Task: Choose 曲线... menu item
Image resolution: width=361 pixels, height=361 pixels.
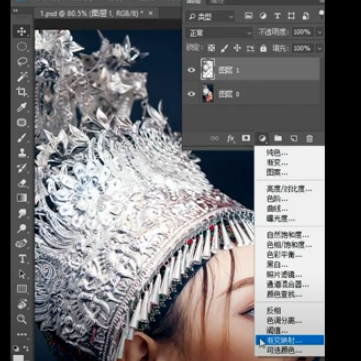Action: (x=277, y=209)
